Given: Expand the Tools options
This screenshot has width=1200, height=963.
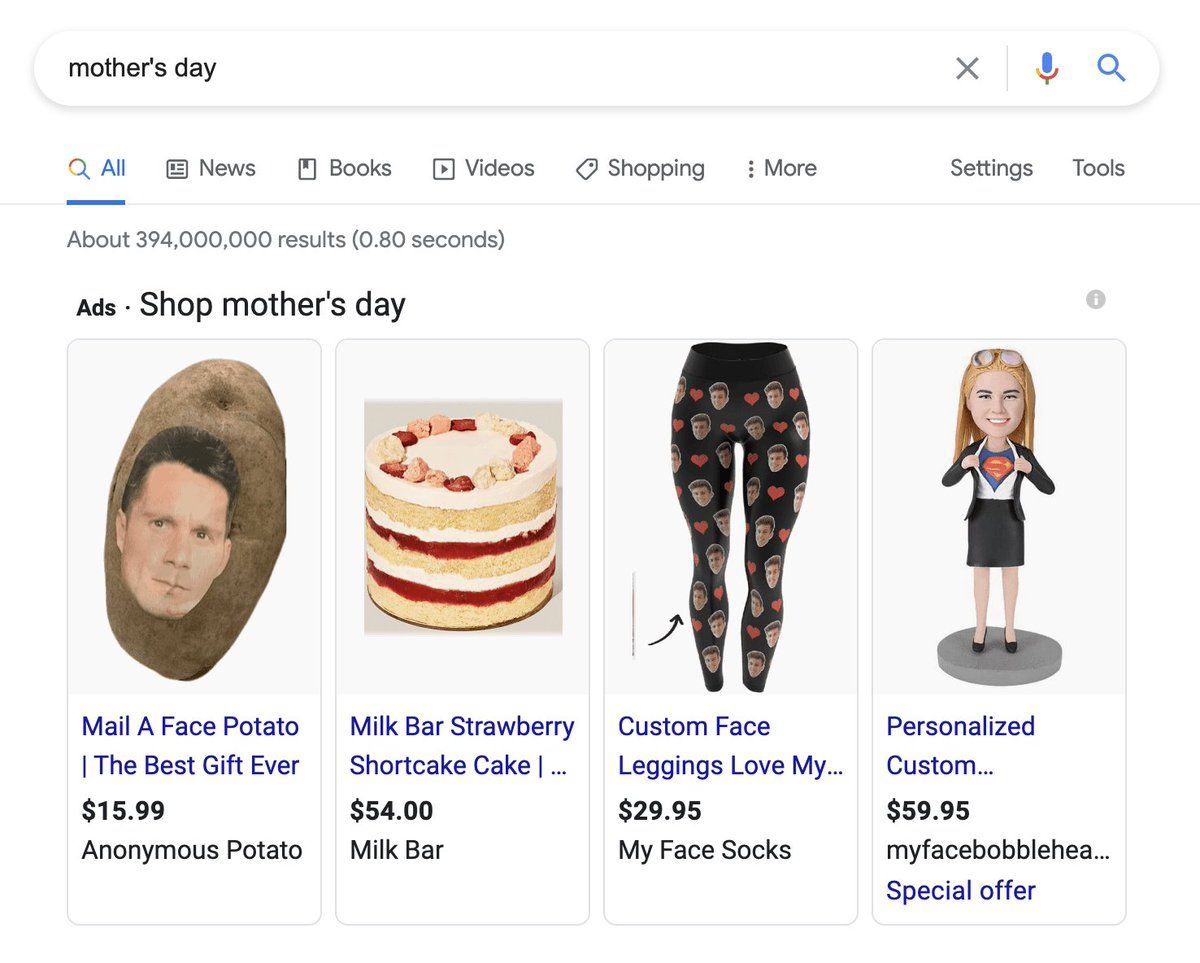Looking at the screenshot, I should click(1098, 168).
